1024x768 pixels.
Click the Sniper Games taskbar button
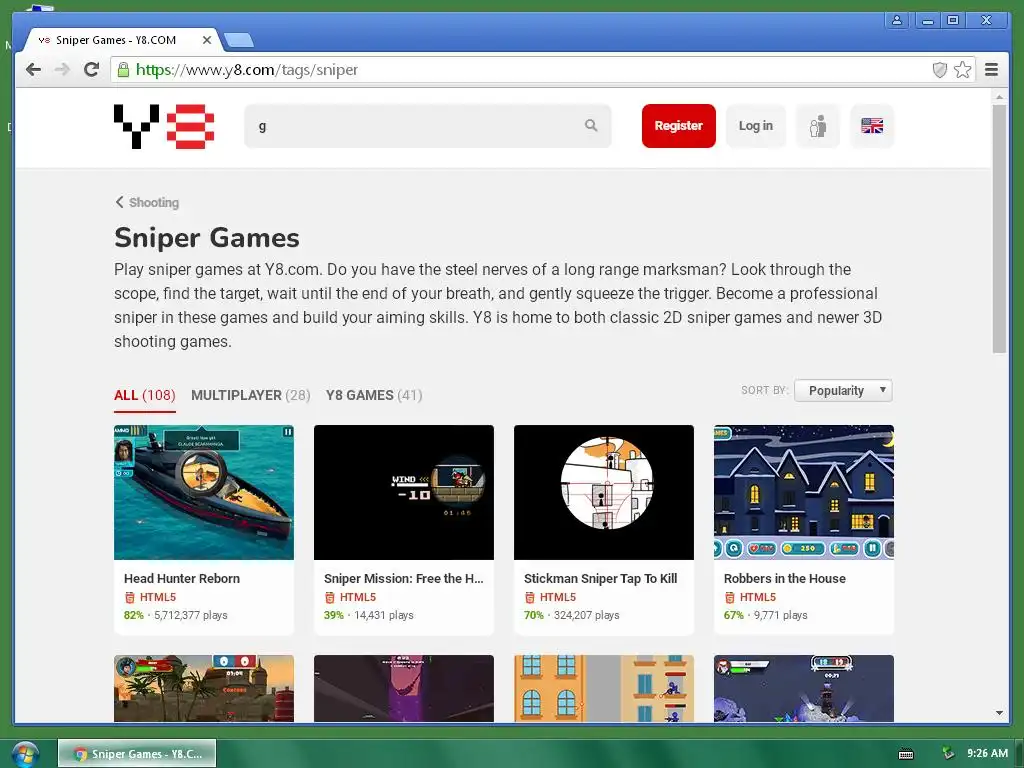click(x=137, y=754)
